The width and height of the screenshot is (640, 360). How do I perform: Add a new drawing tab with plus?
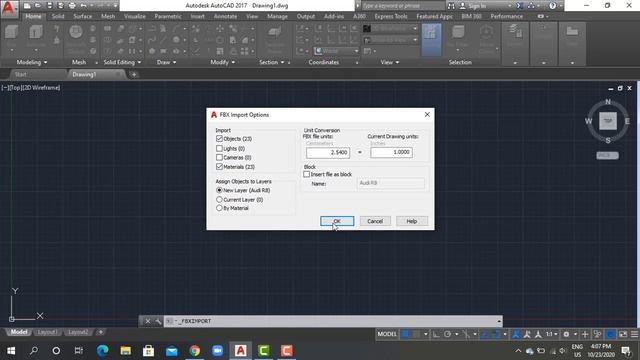(134, 75)
